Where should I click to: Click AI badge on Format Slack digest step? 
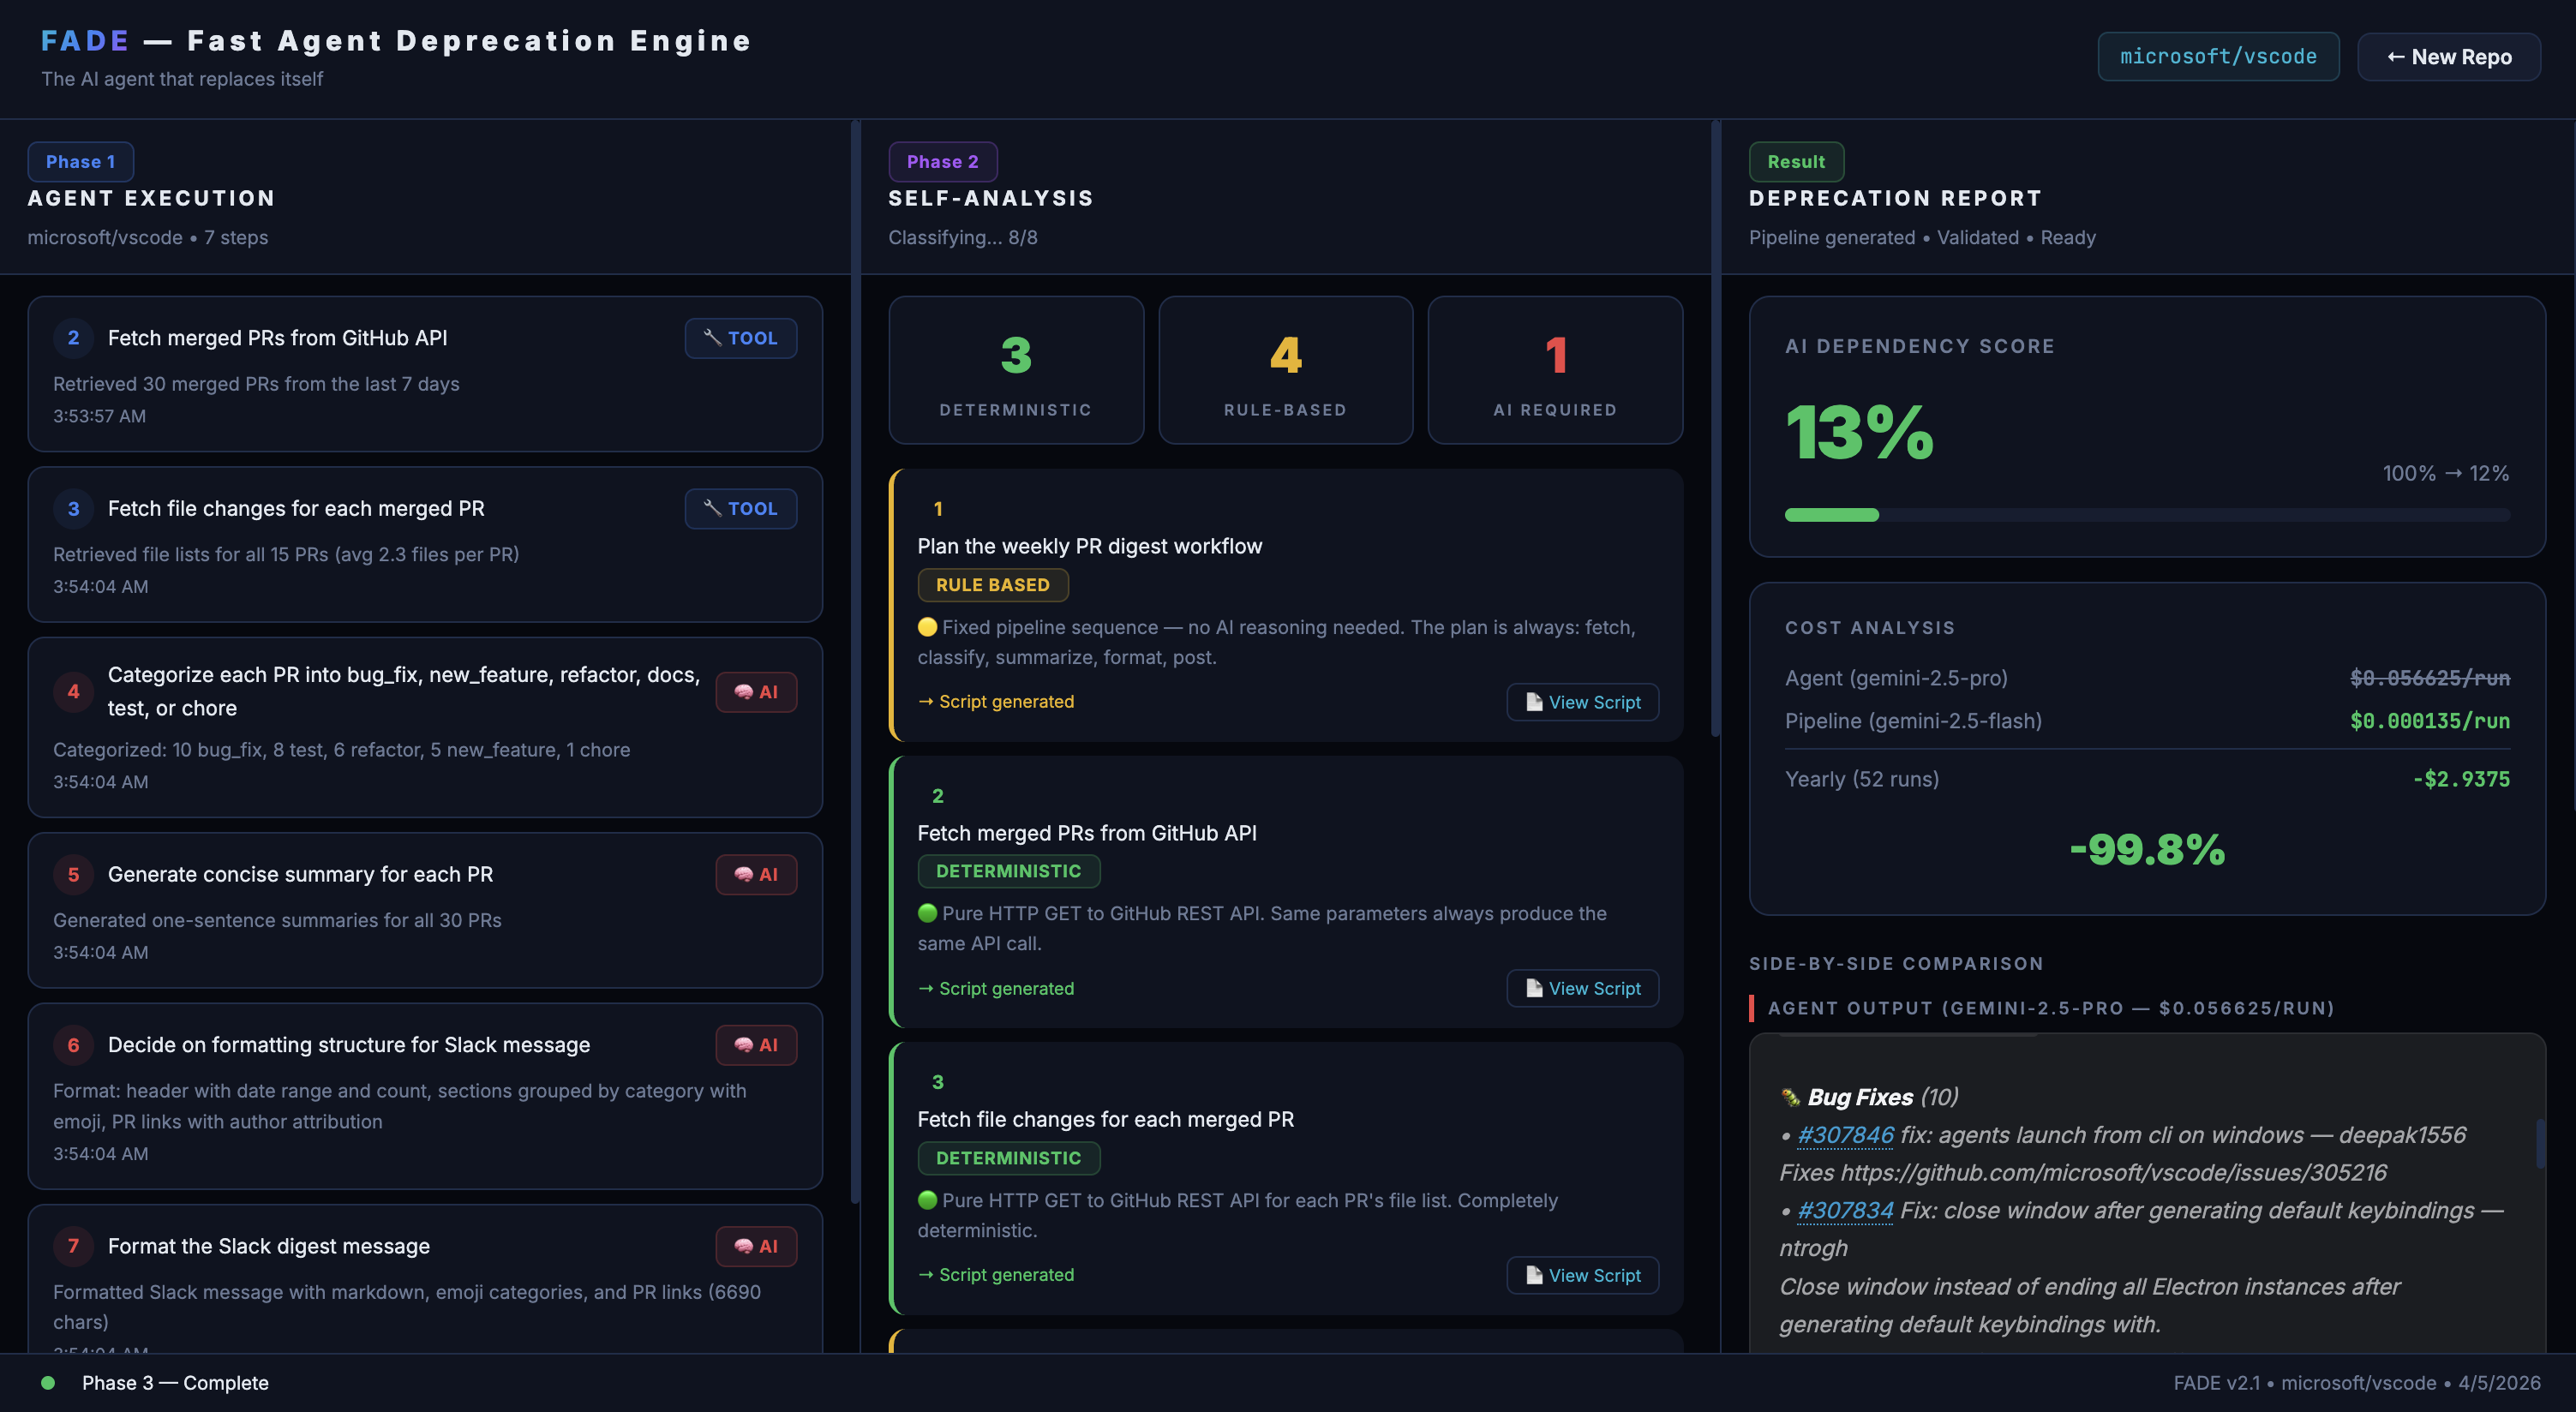pyautogui.click(x=756, y=1246)
